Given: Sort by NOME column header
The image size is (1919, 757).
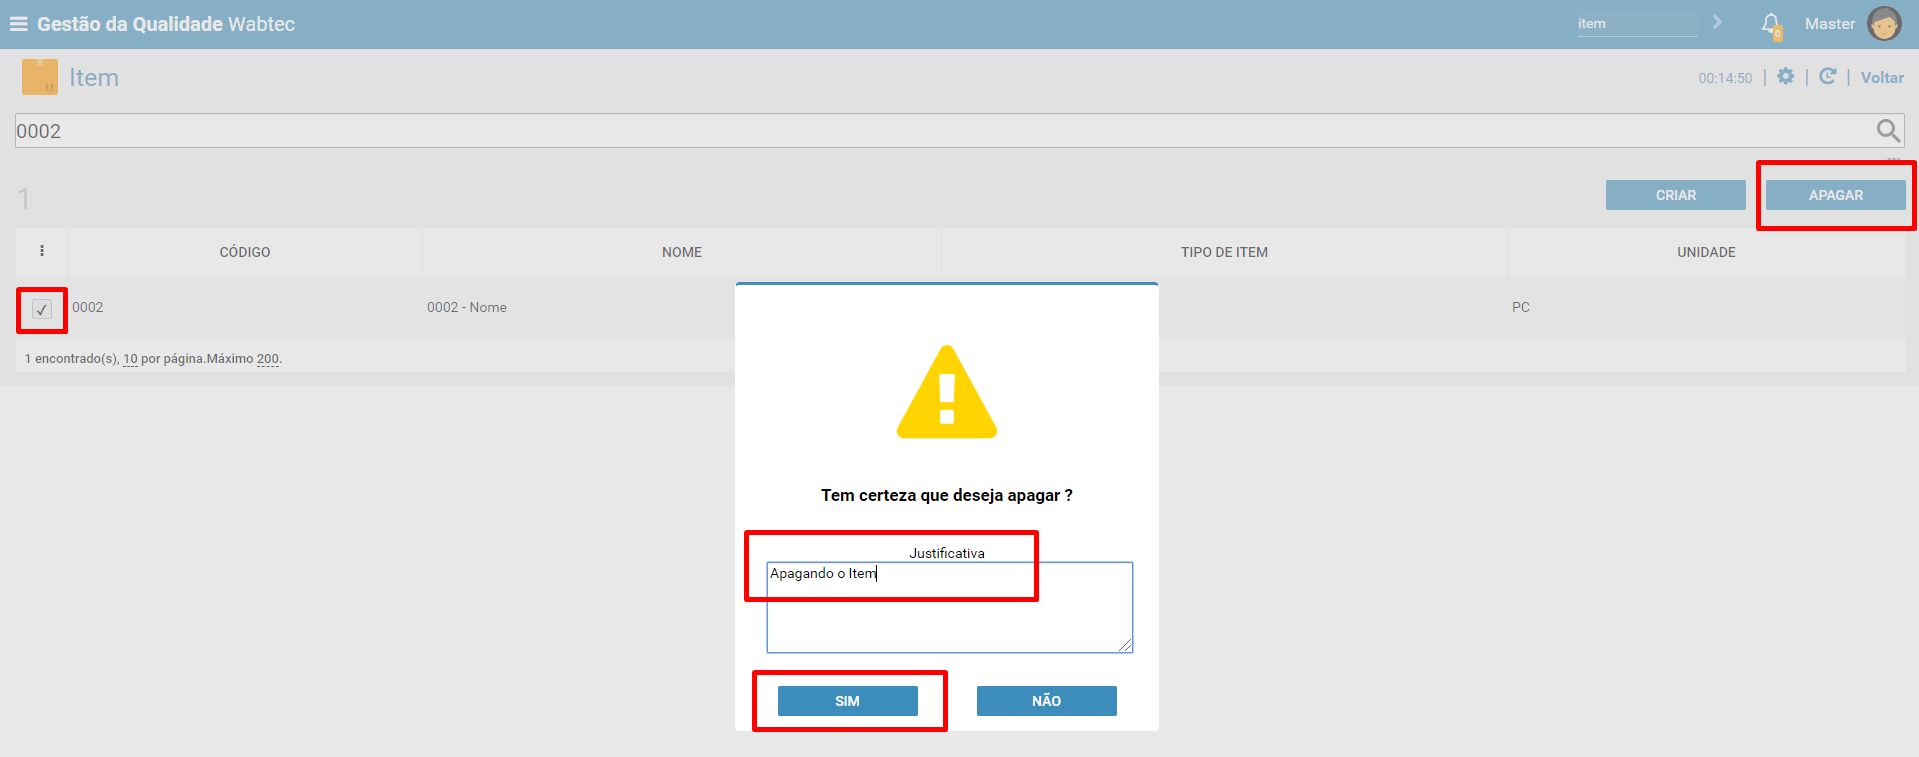Looking at the screenshot, I should tap(682, 252).
